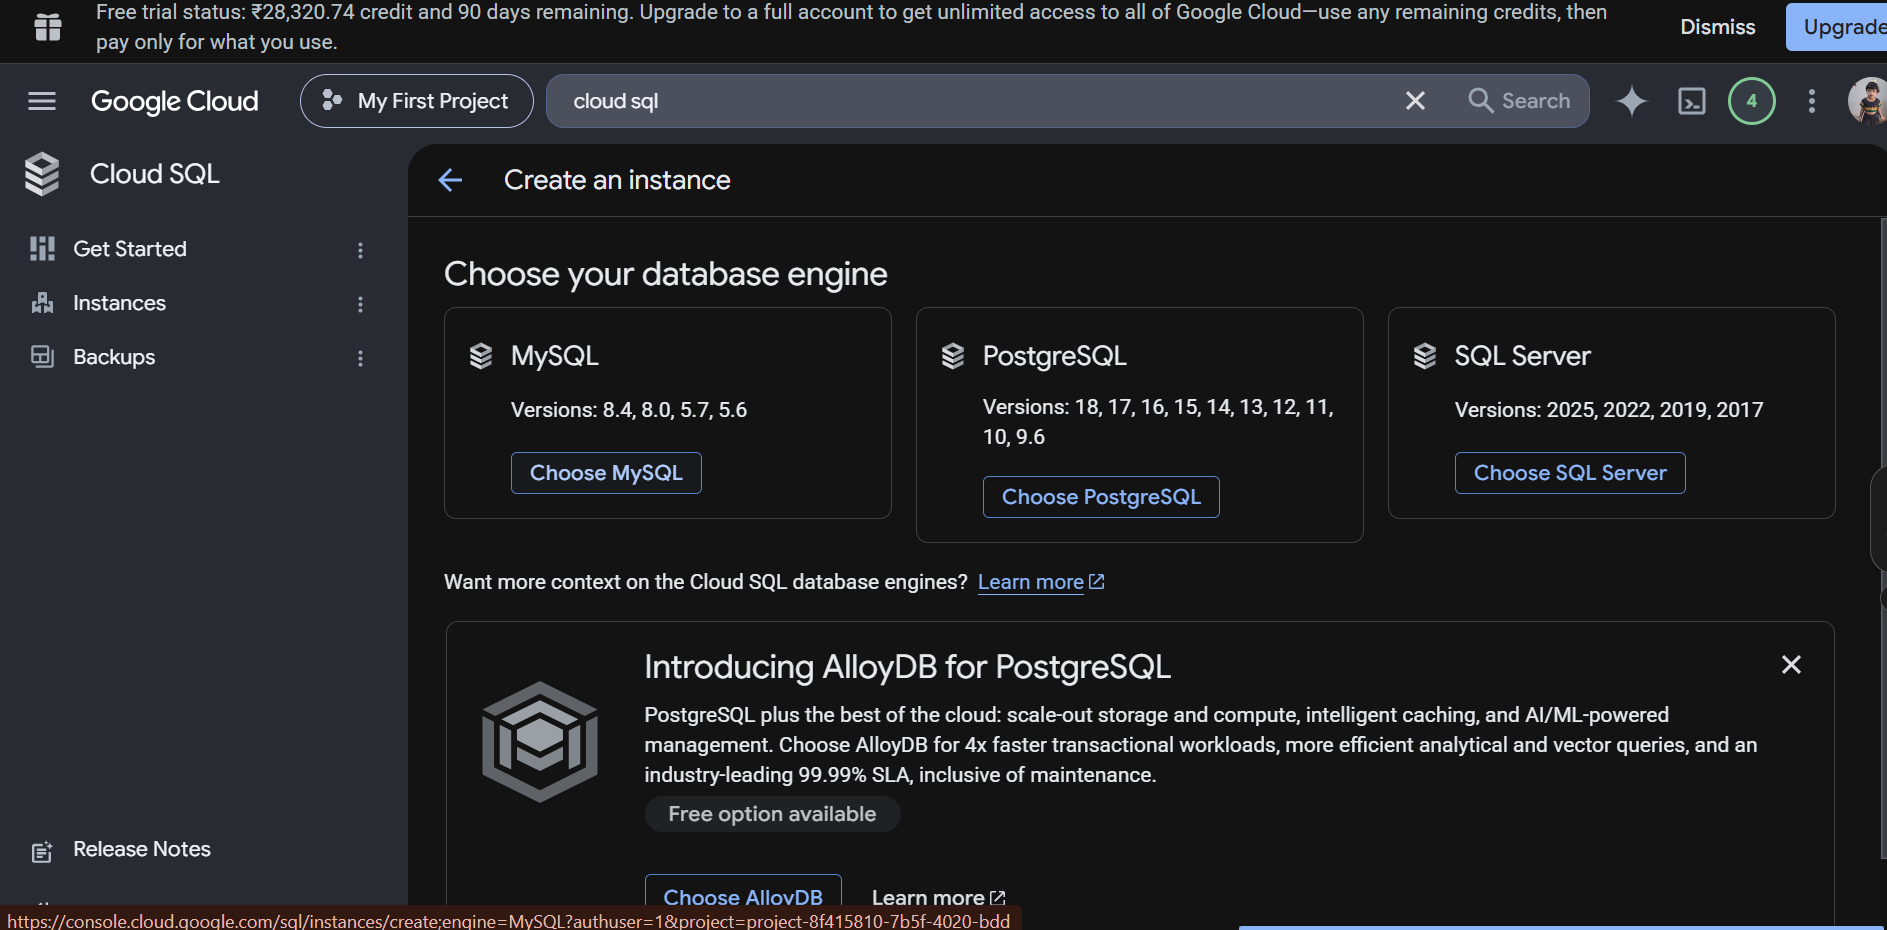Click the PostgreSQL engine stack icon

click(953, 356)
